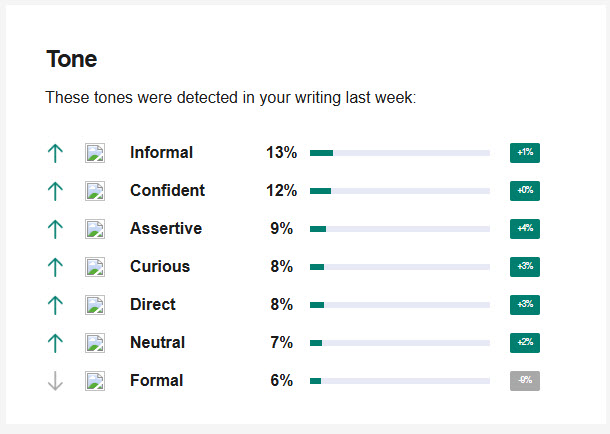This screenshot has height=434, width=610.
Task: Click the green +2% badge for Neutral
Action: pyautogui.click(x=525, y=343)
